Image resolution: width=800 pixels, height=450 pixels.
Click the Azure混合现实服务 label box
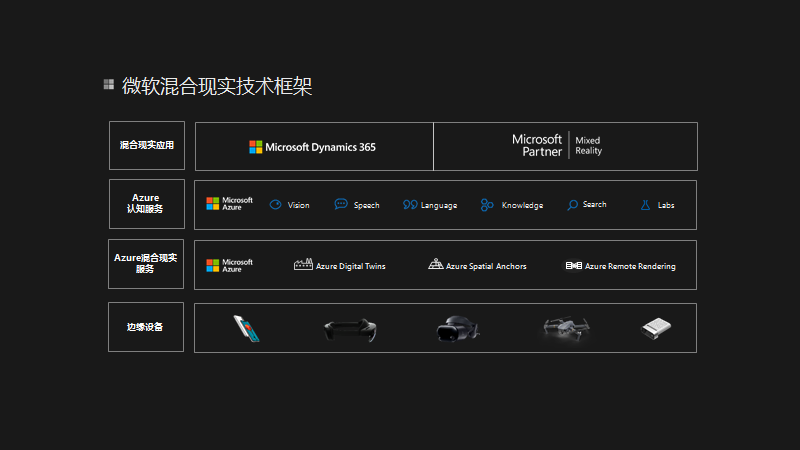pyautogui.click(x=146, y=264)
